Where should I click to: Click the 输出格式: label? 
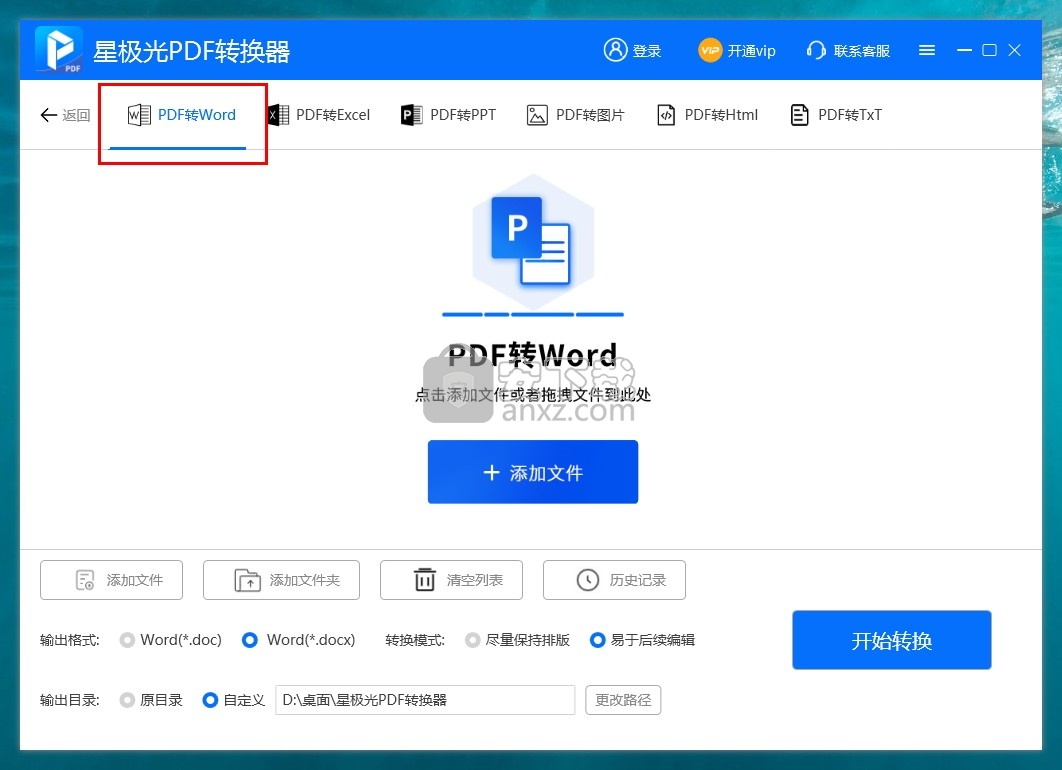coord(70,640)
